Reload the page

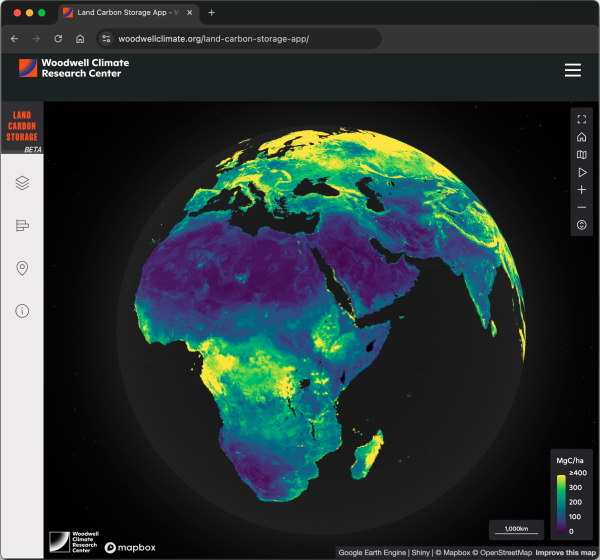58,39
